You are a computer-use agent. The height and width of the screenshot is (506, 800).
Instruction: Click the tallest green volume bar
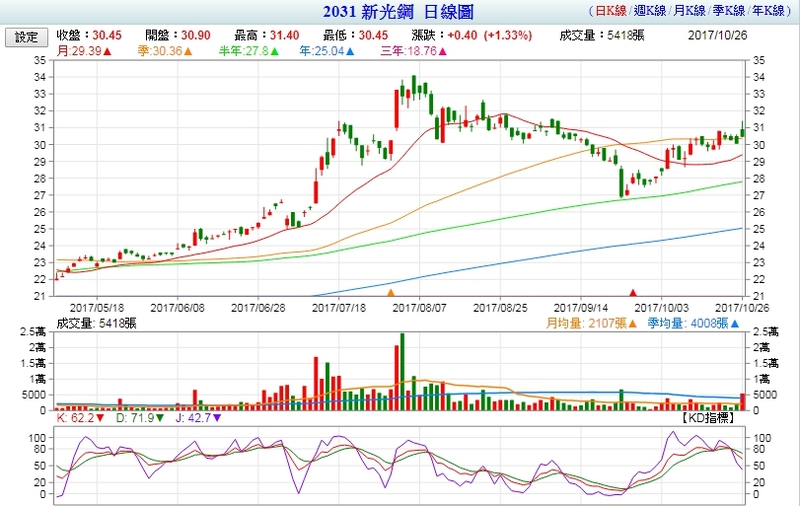402,372
